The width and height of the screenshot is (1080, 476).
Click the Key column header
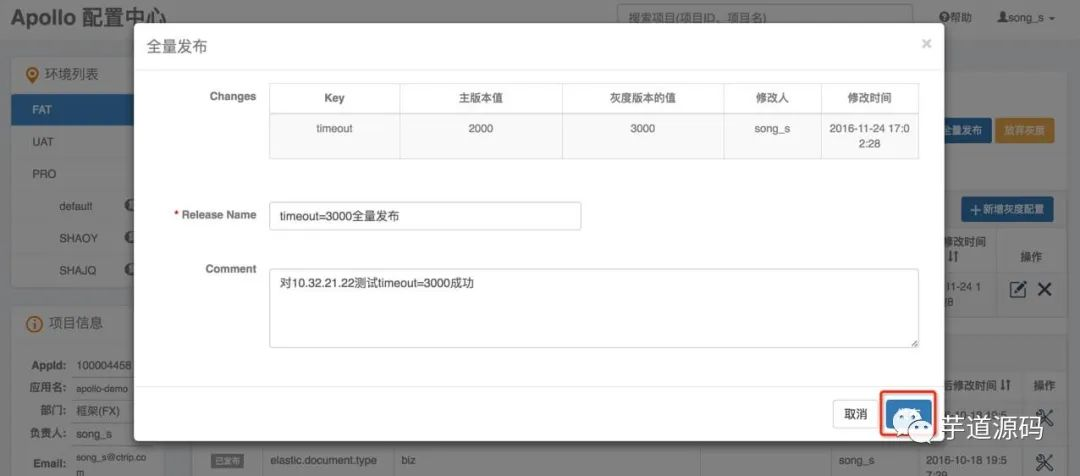[x=334, y=99]
